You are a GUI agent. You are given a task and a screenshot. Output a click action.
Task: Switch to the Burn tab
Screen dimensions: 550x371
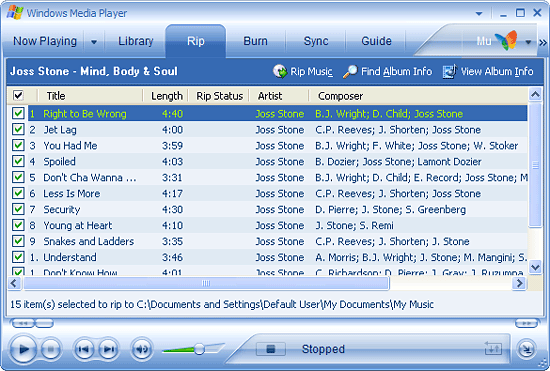255,41
